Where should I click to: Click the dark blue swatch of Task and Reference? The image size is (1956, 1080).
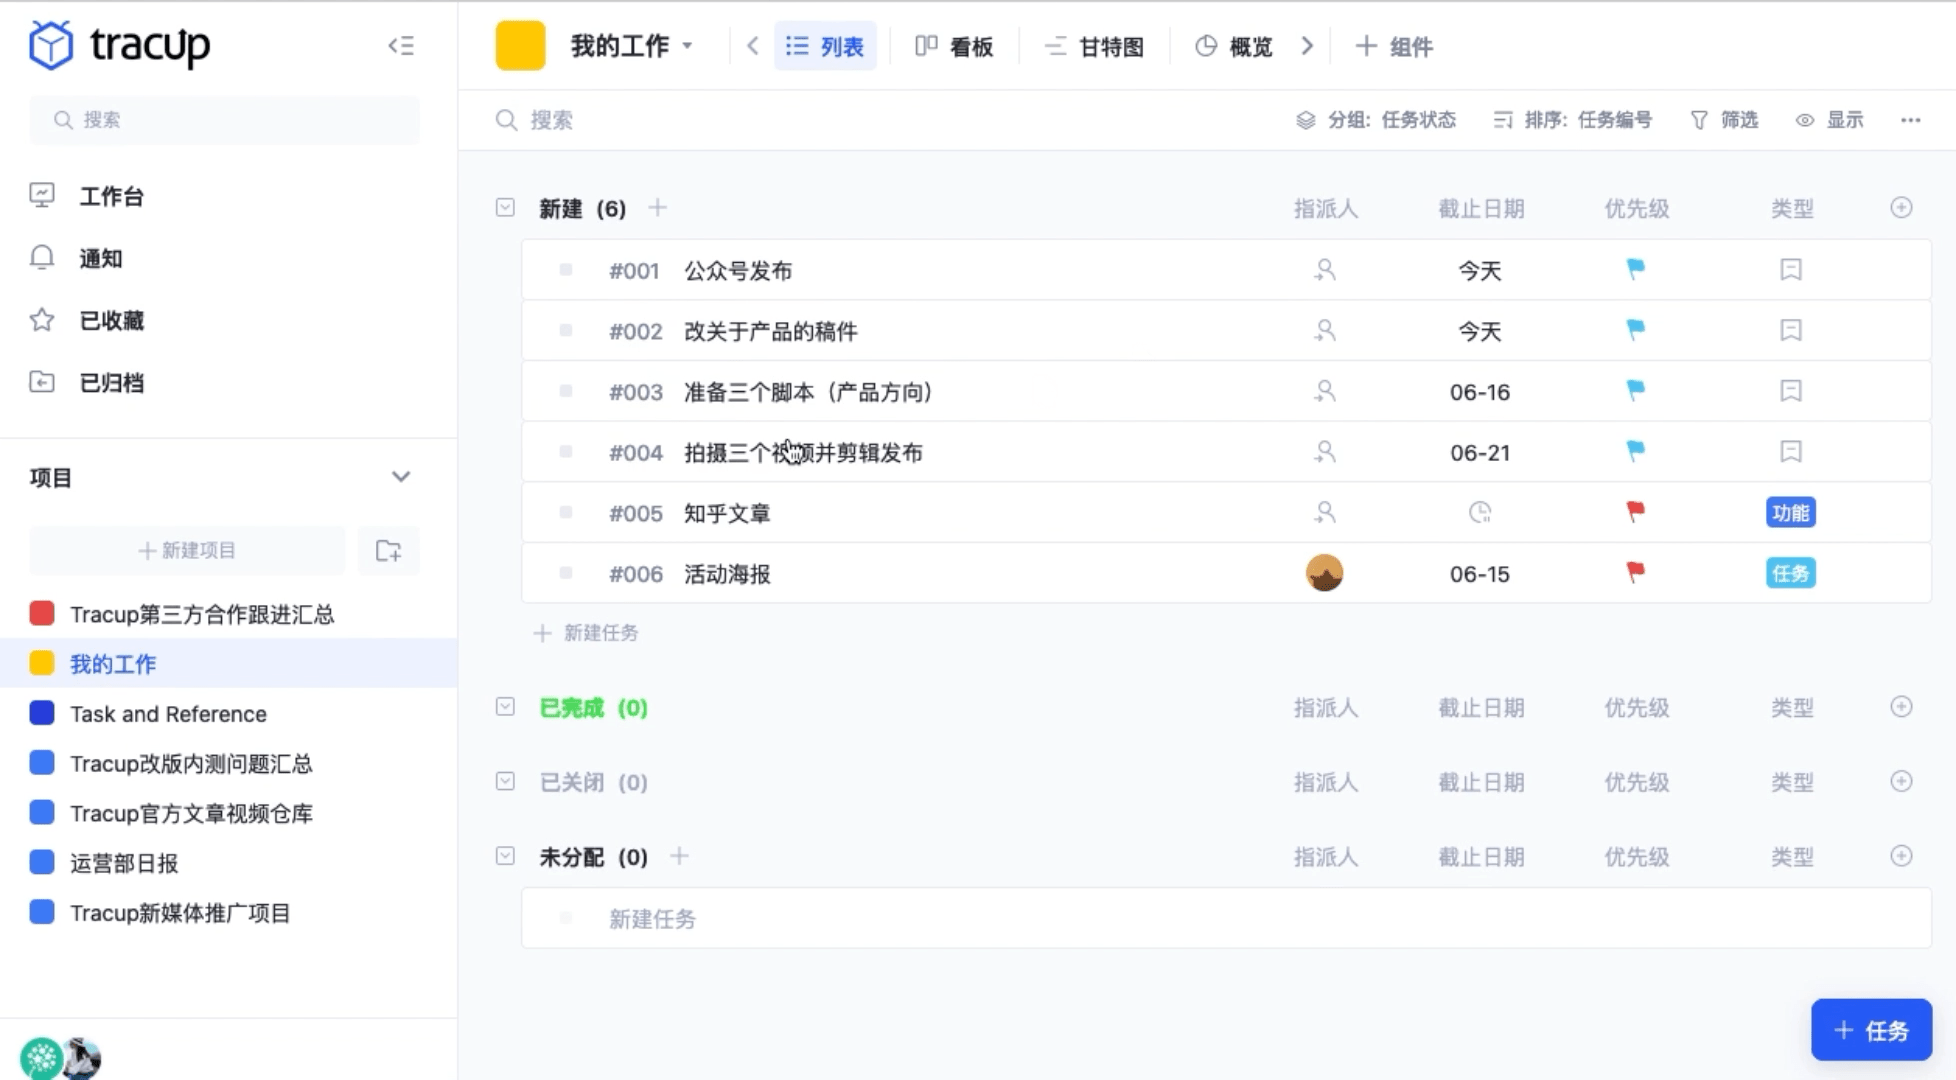[42, 713]
